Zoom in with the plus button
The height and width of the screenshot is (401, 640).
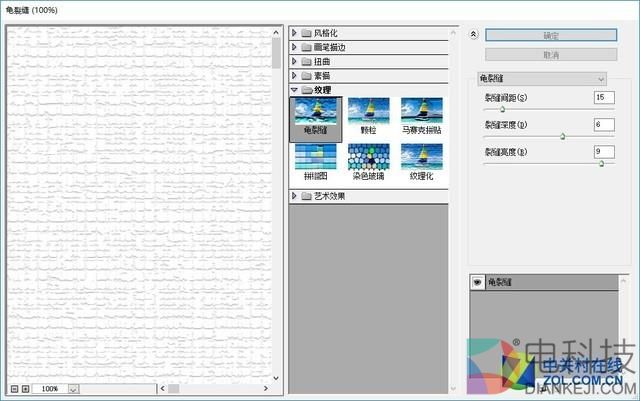pos(25,389)
